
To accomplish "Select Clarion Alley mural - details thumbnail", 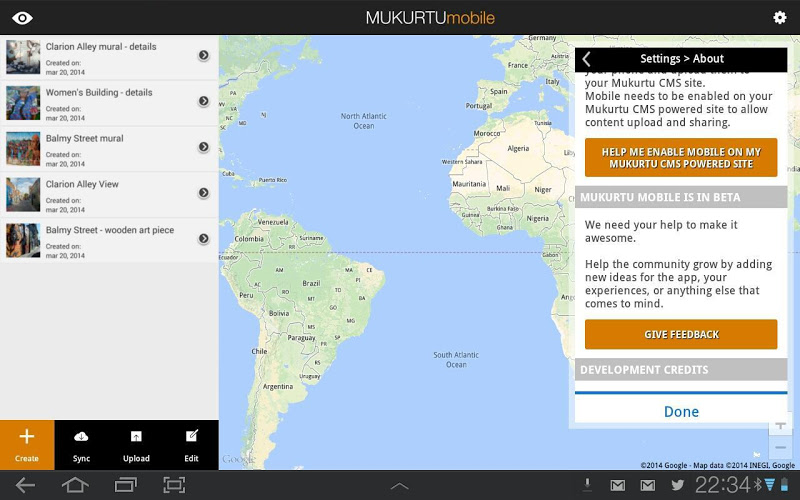I will (x=23, y=57).
